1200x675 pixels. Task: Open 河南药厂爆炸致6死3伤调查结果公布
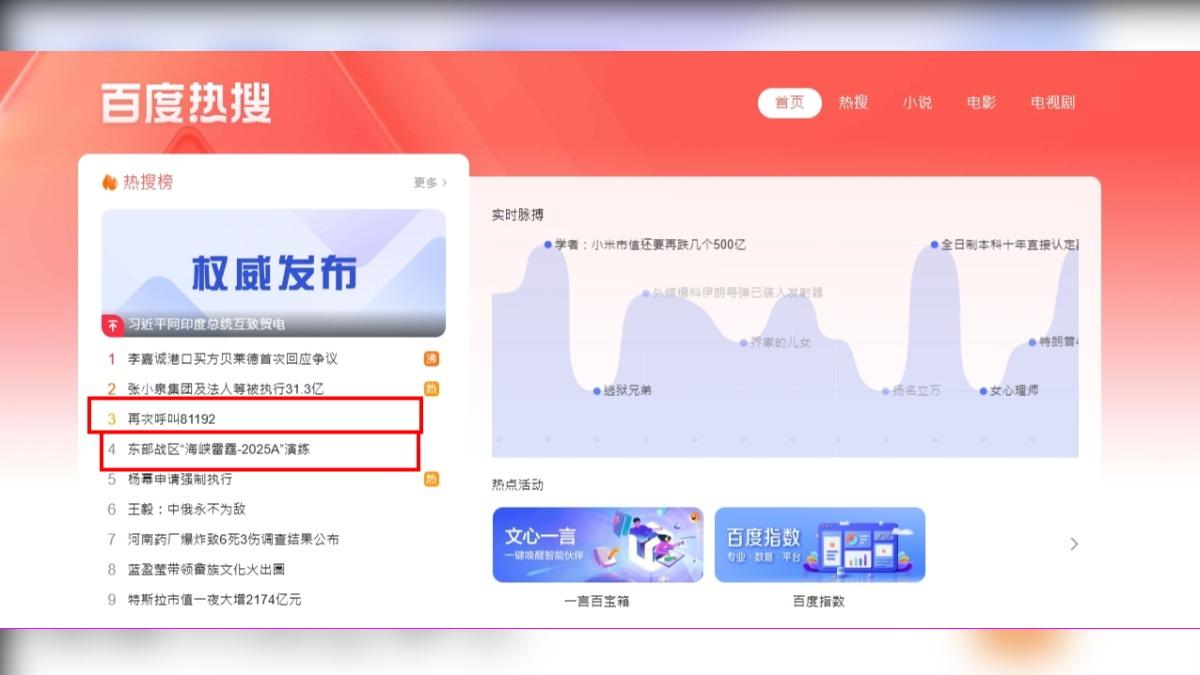(x=233, y=539)
